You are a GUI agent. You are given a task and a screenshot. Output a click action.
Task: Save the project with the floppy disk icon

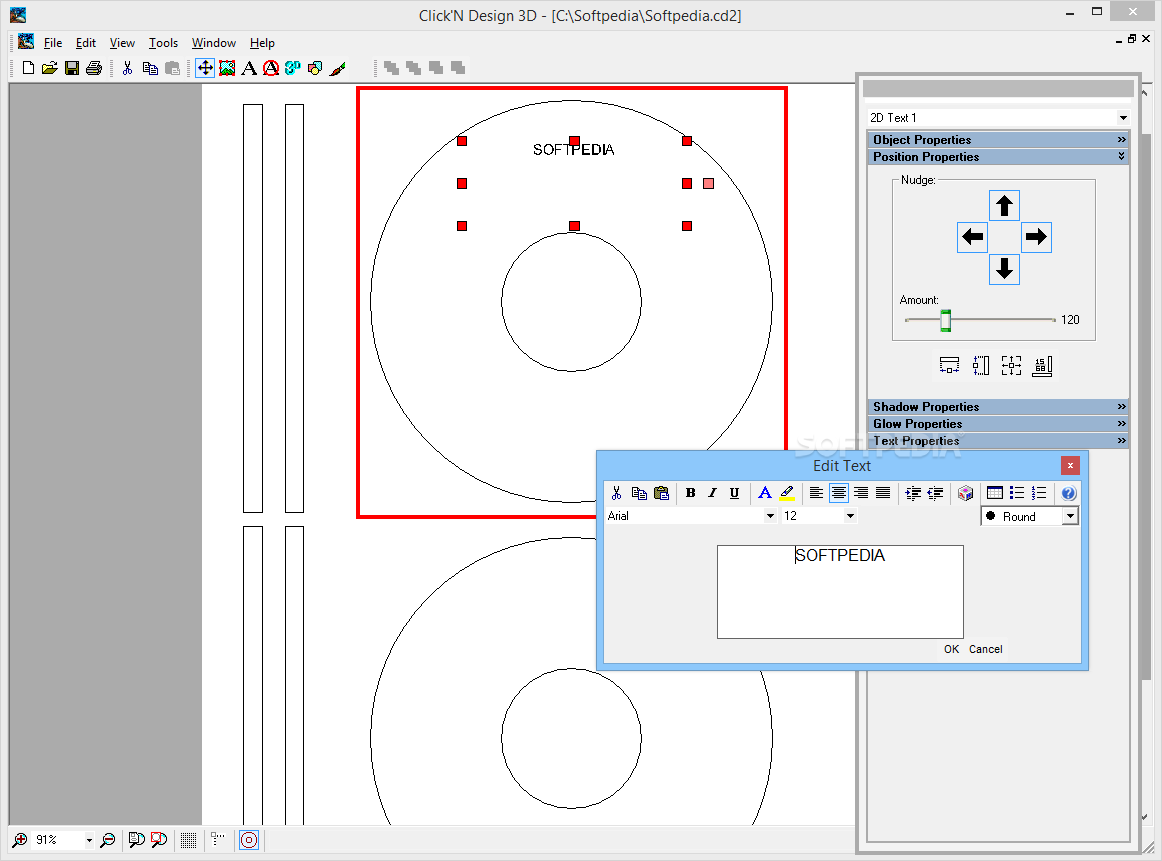[x=72, y=68]
